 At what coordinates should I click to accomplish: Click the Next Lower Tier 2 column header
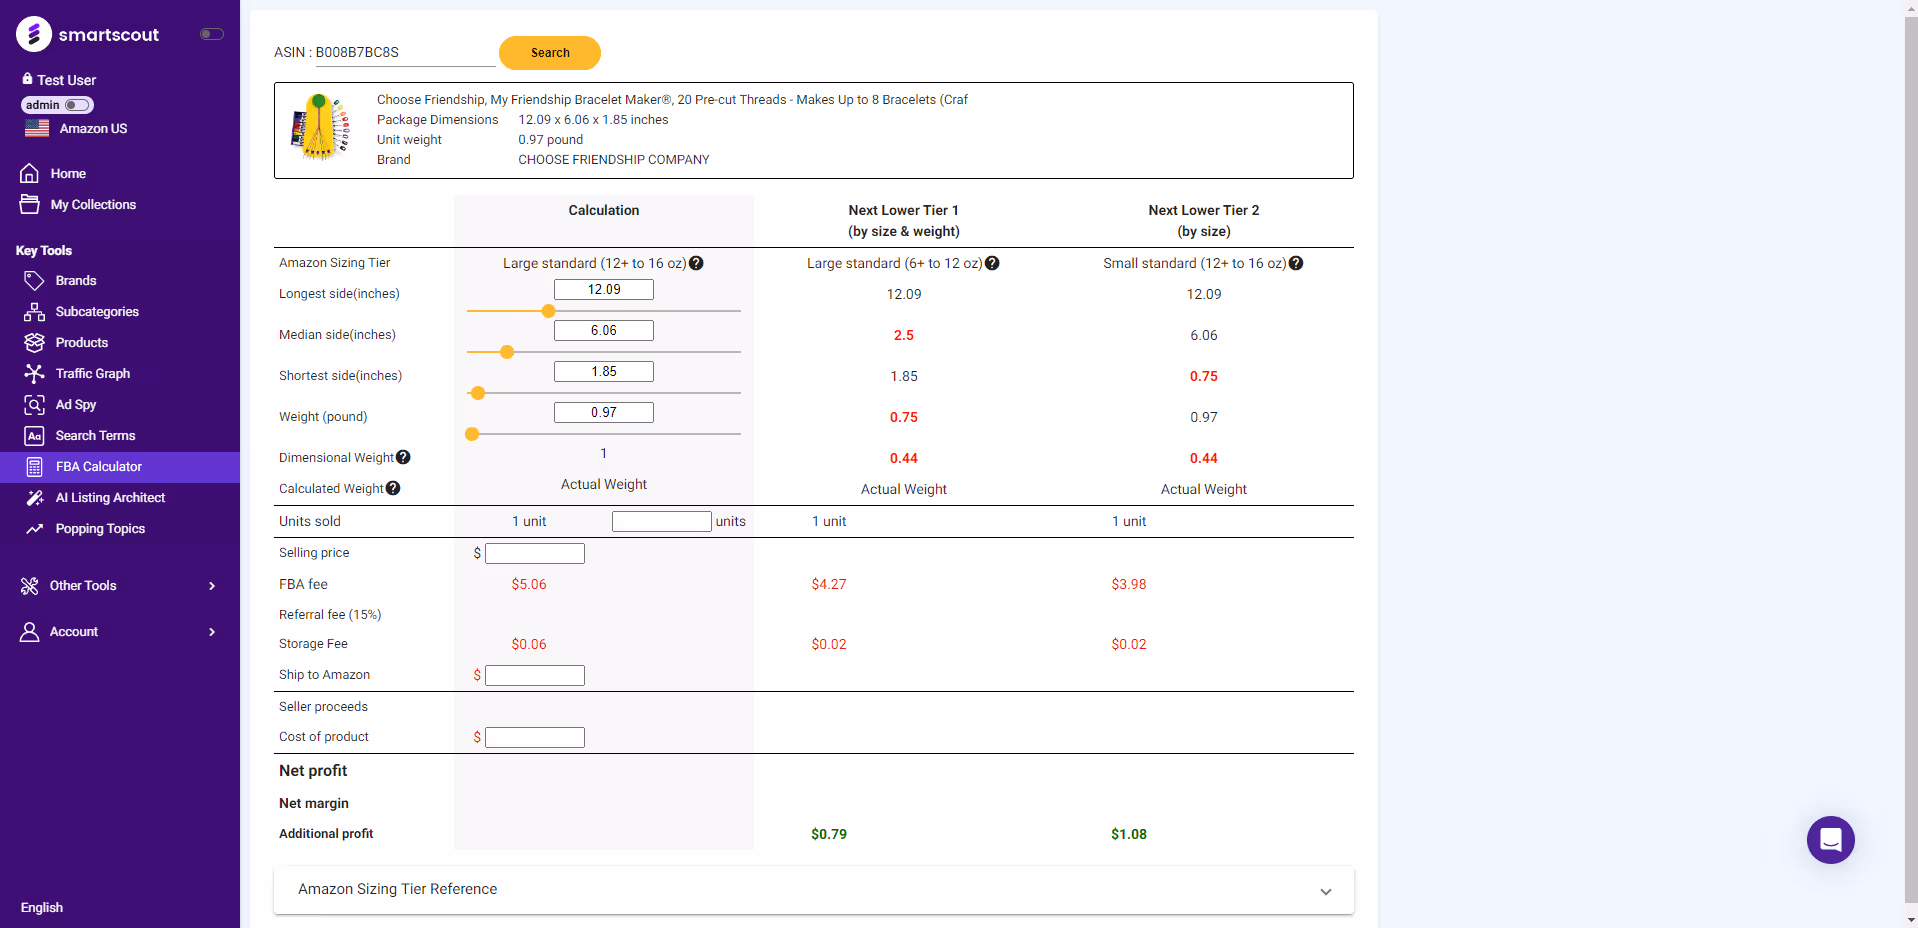point(1204,220)
